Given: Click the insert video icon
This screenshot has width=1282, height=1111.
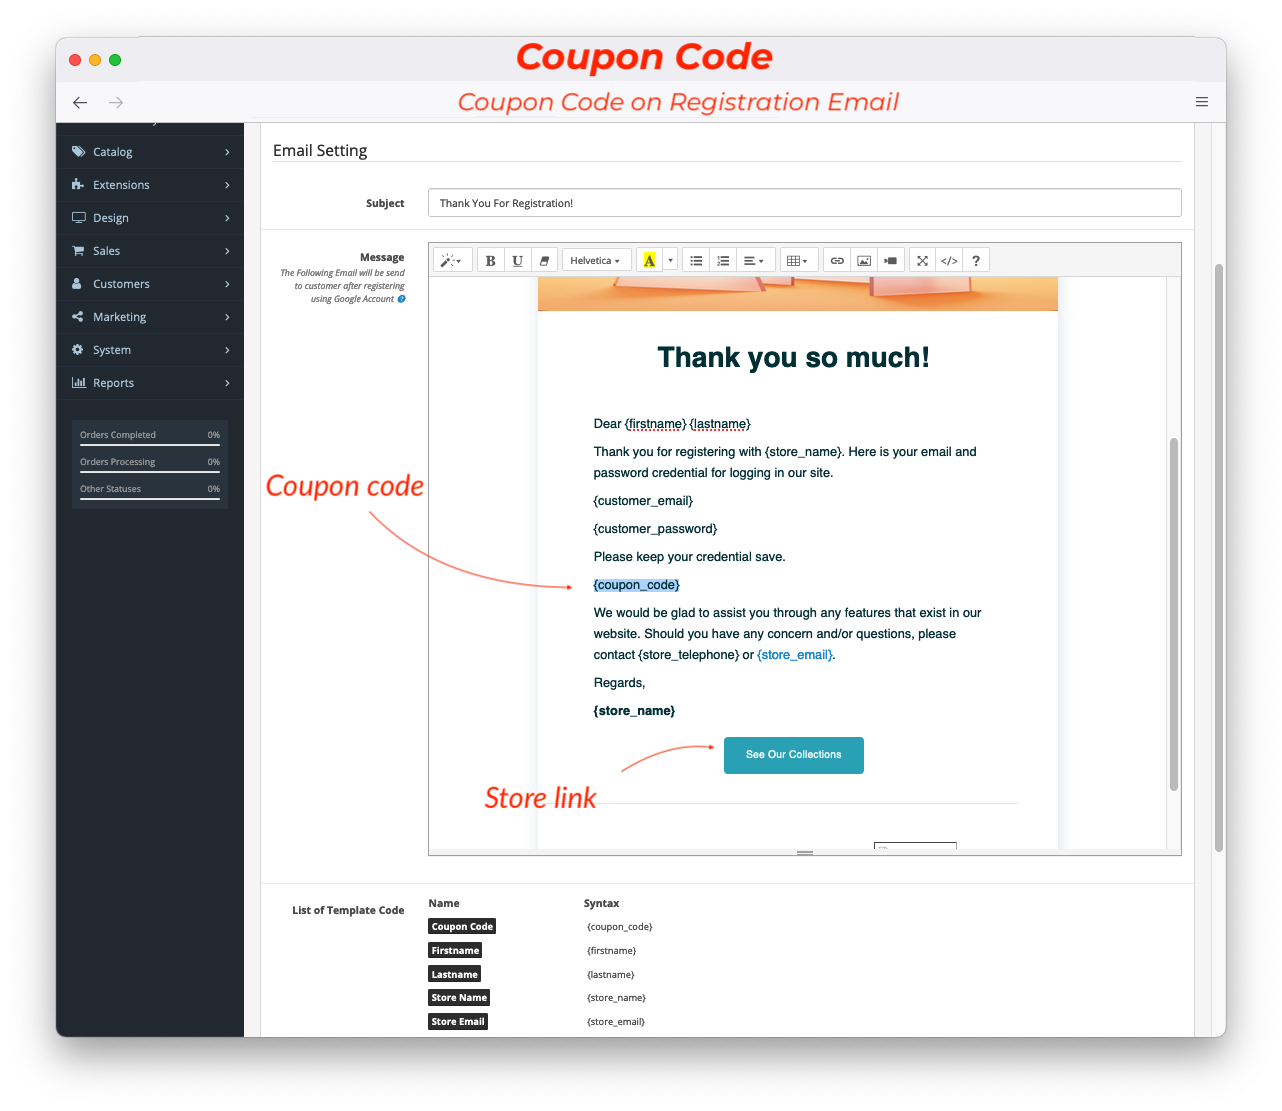Looking at the screenshot, I should click(890, 261).
